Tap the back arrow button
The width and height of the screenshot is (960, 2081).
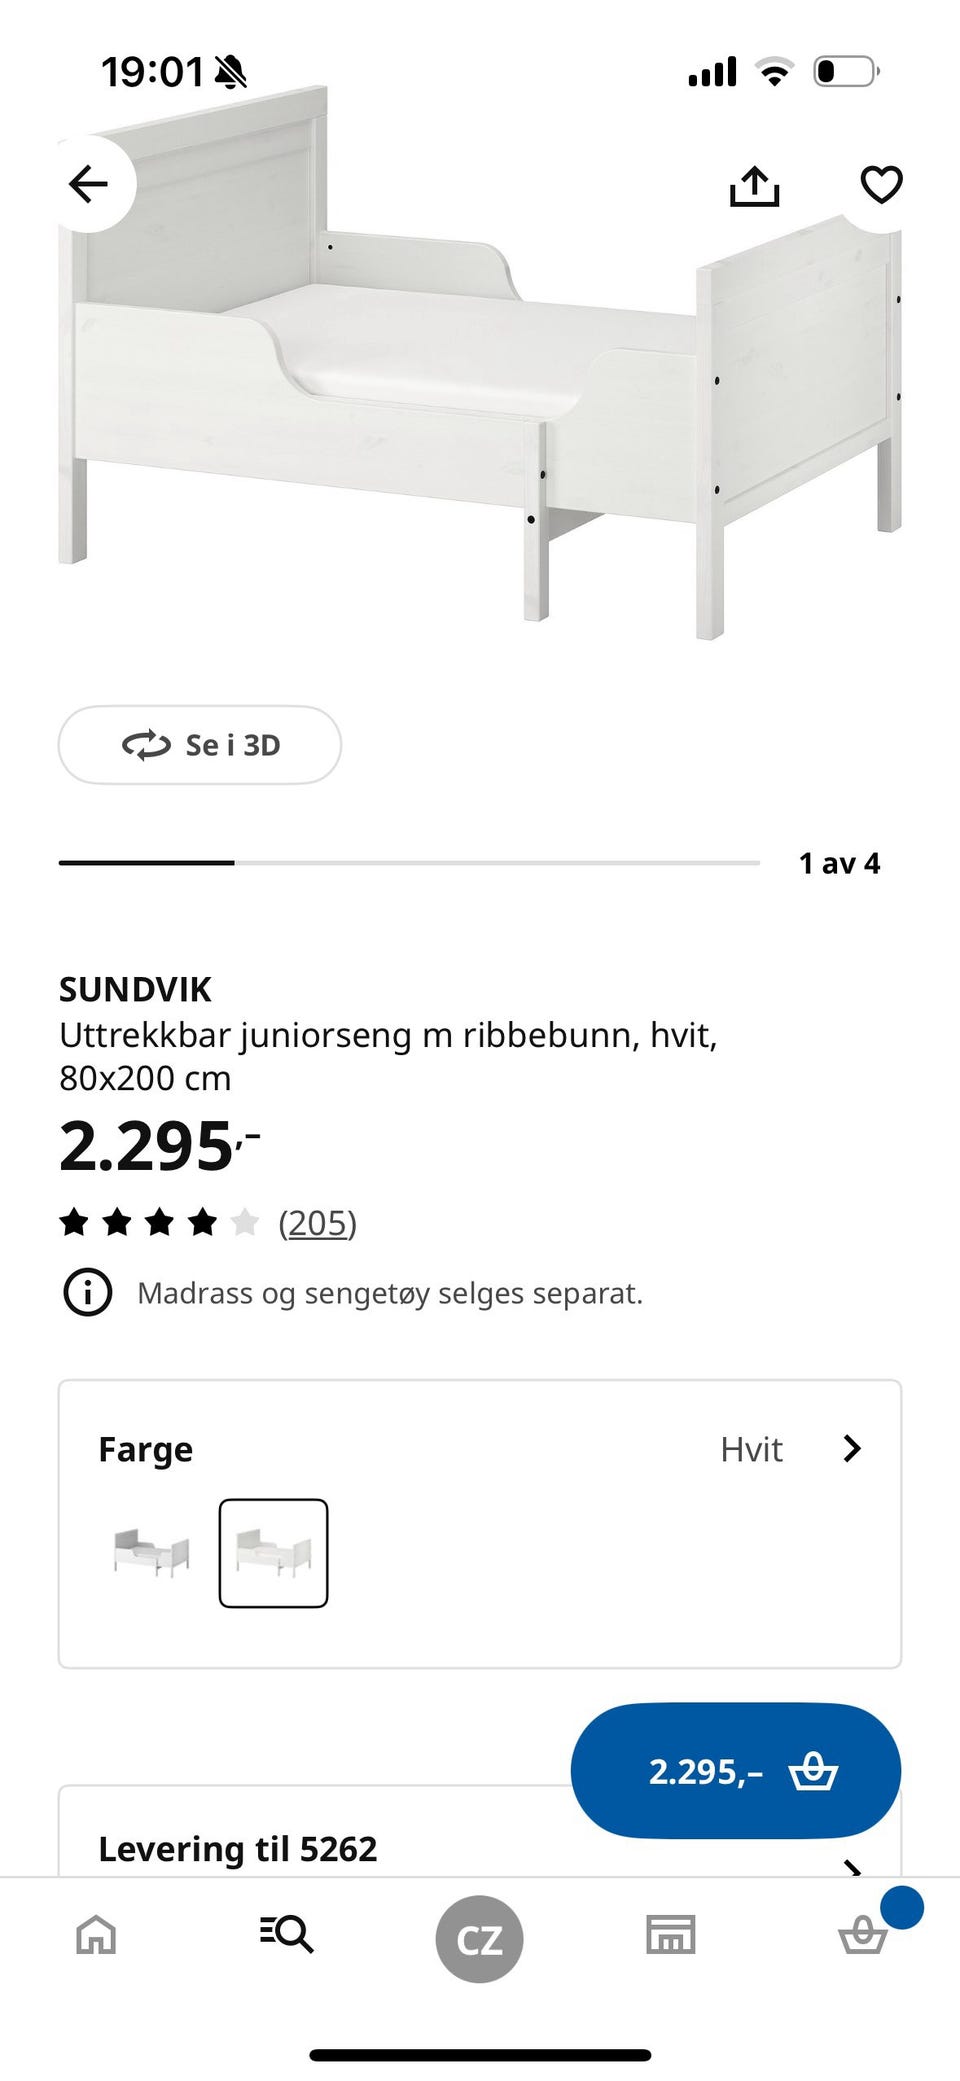pos(88,184)
